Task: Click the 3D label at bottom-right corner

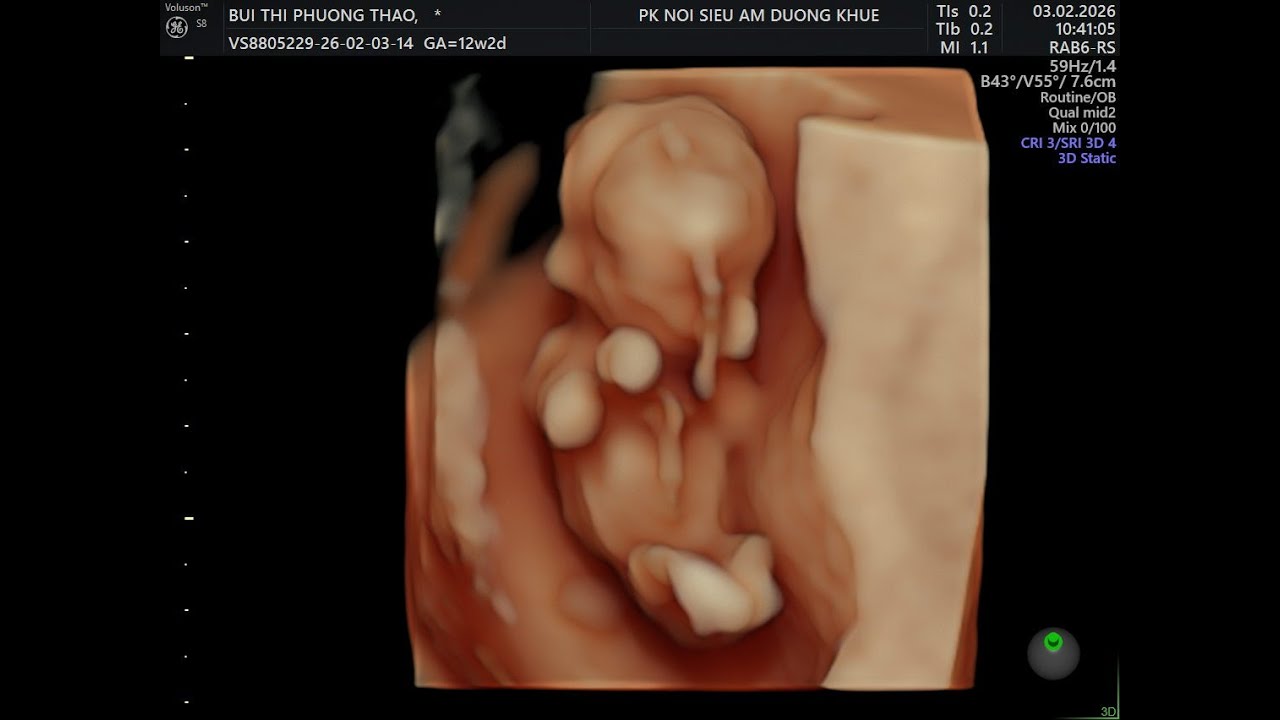Action: [x=1108, y=712]
